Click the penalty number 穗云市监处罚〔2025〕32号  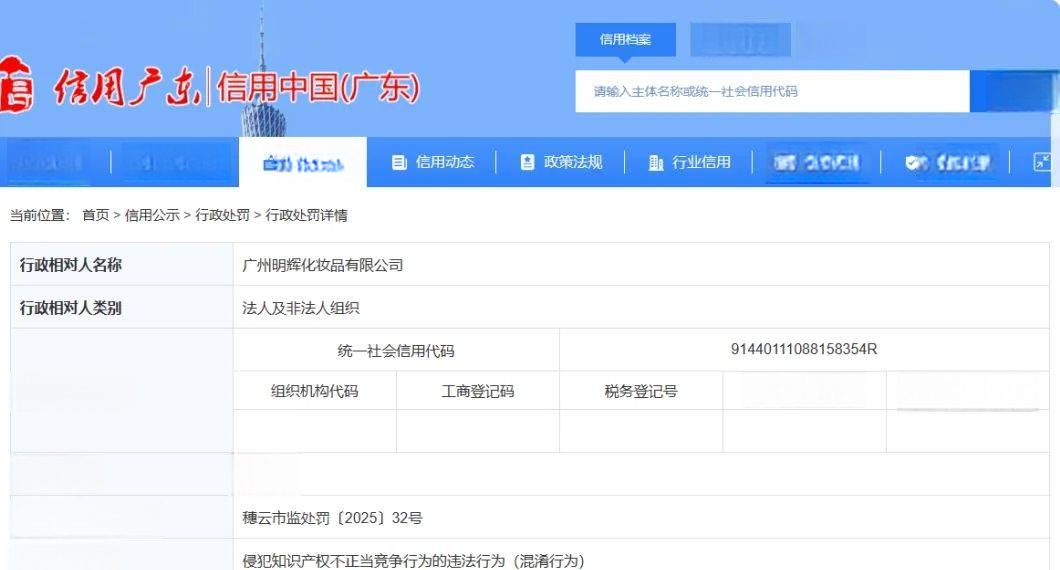[332, 518]
